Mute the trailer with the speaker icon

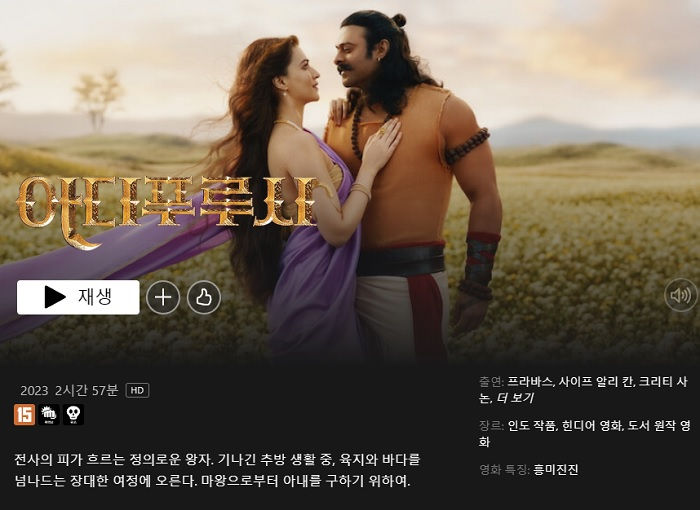(x=681, y=295)
